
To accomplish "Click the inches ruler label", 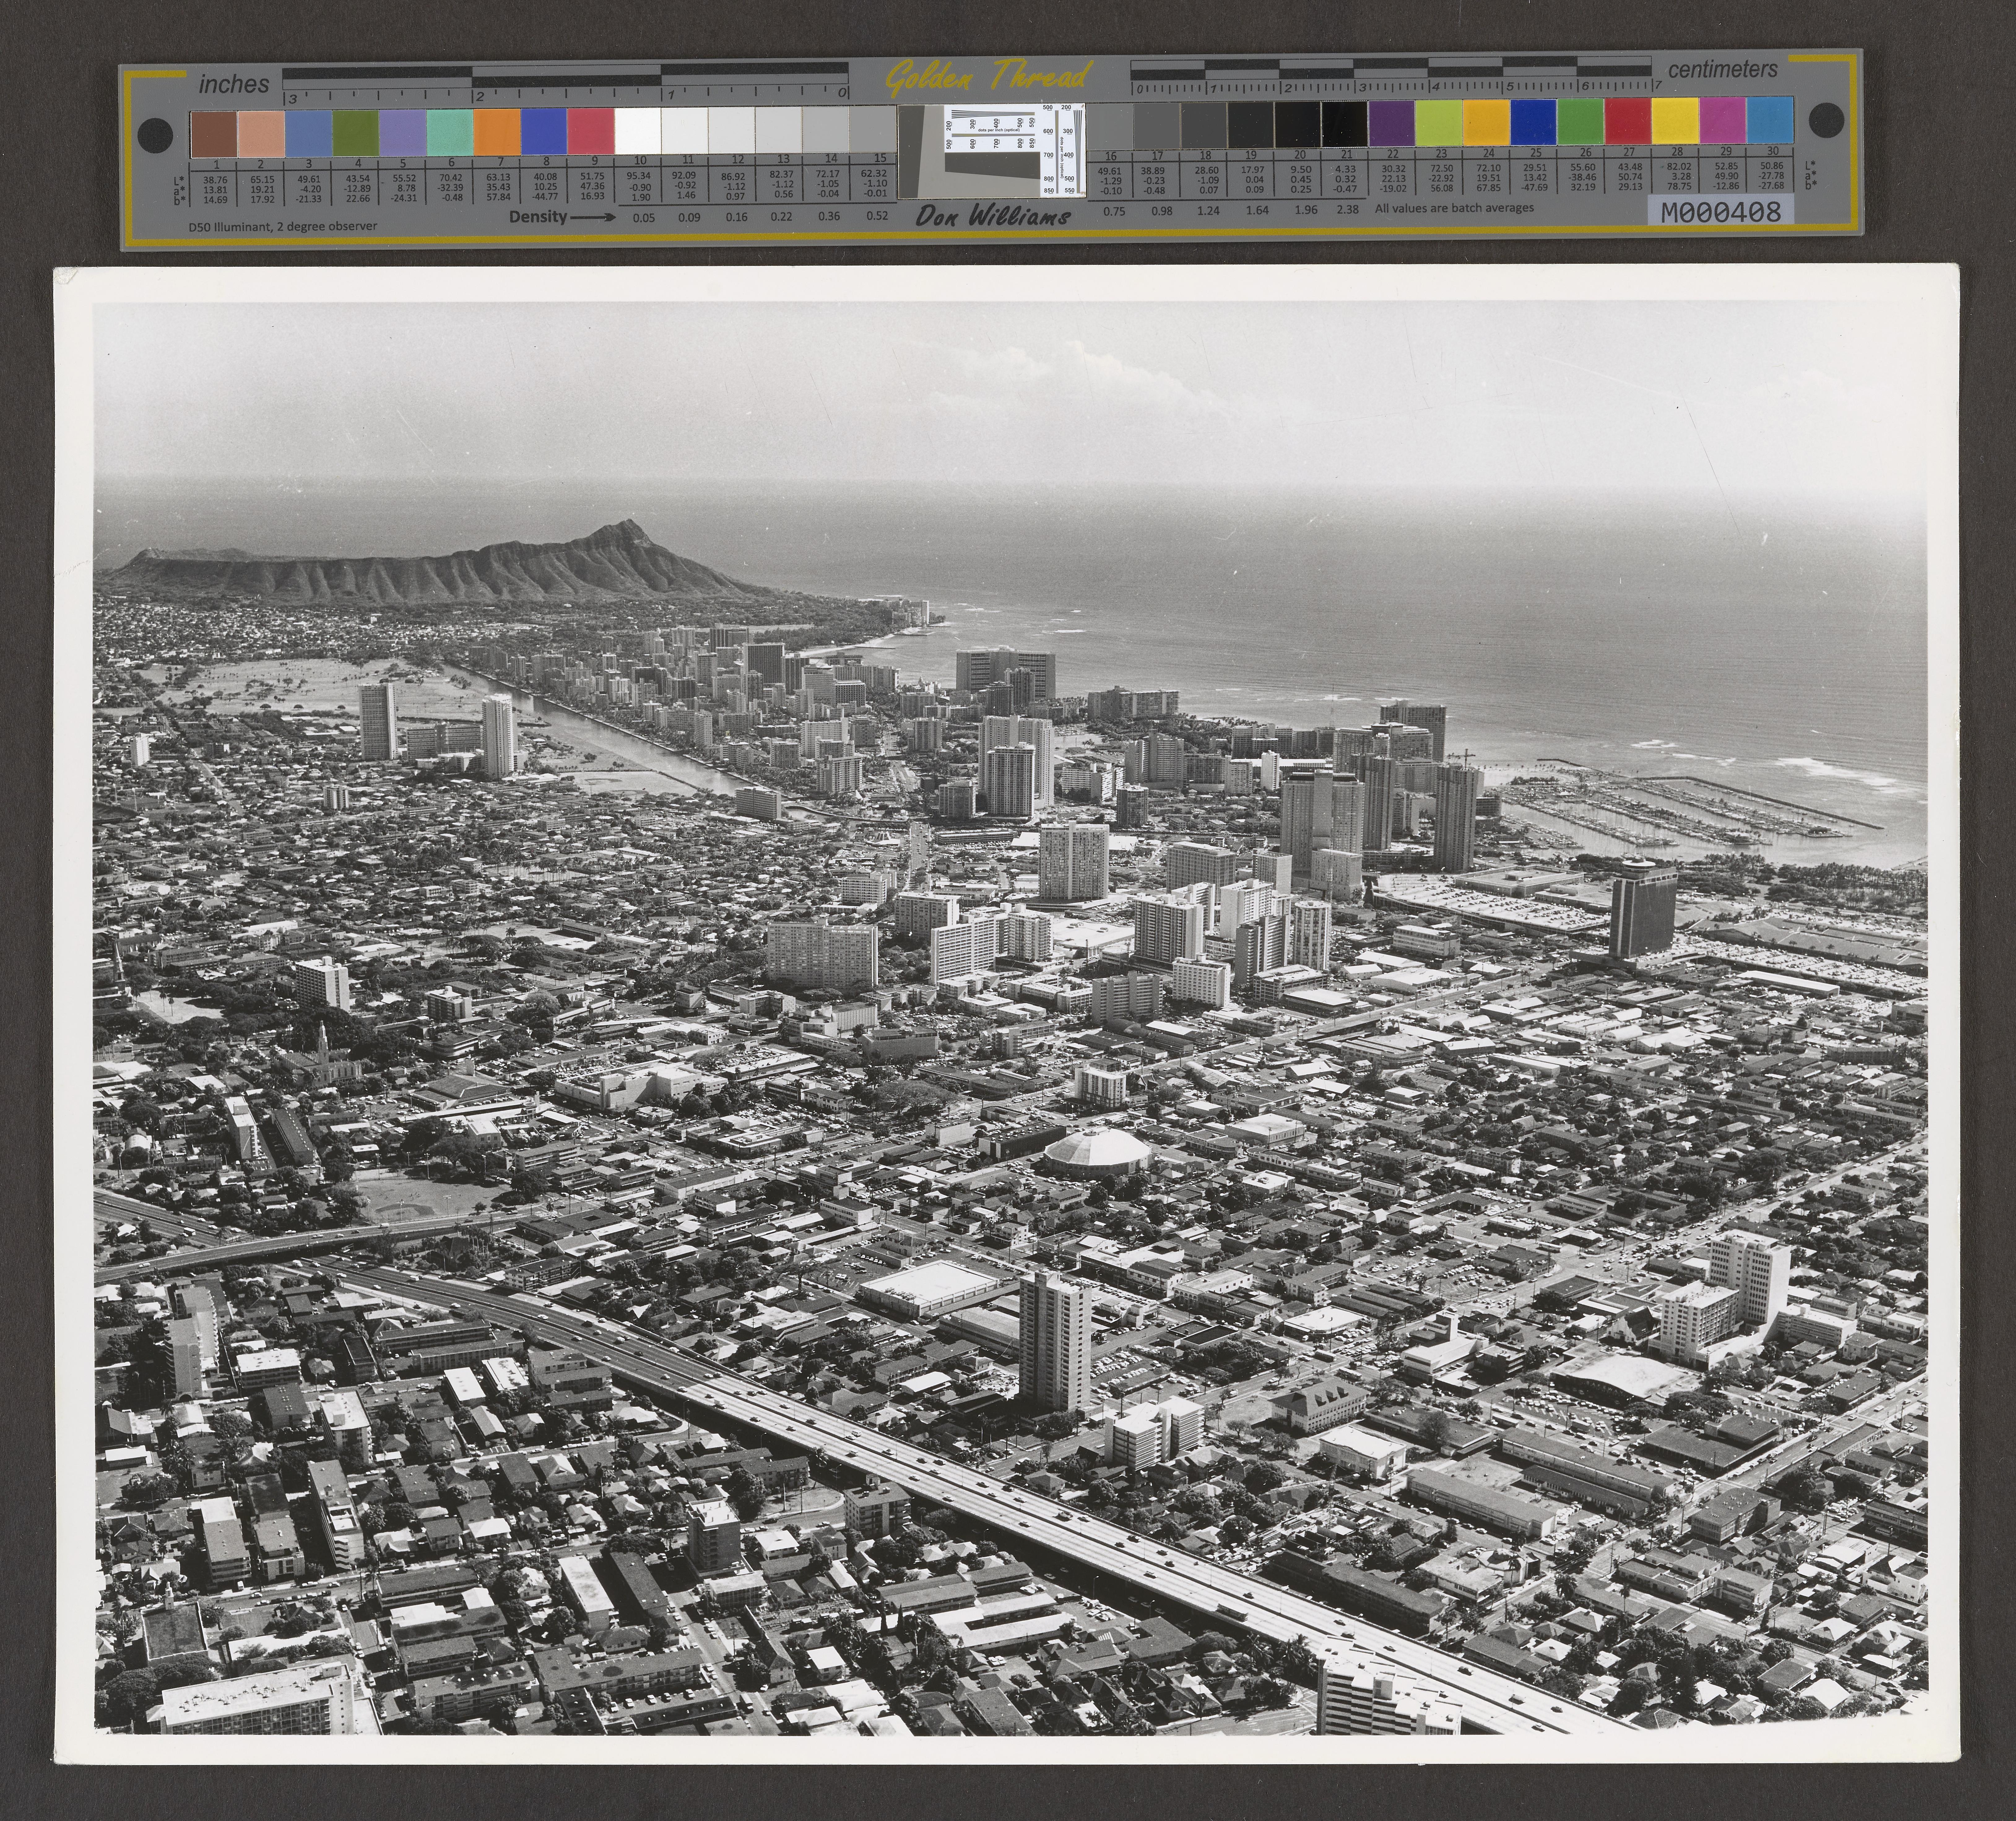I will [234, 84].
